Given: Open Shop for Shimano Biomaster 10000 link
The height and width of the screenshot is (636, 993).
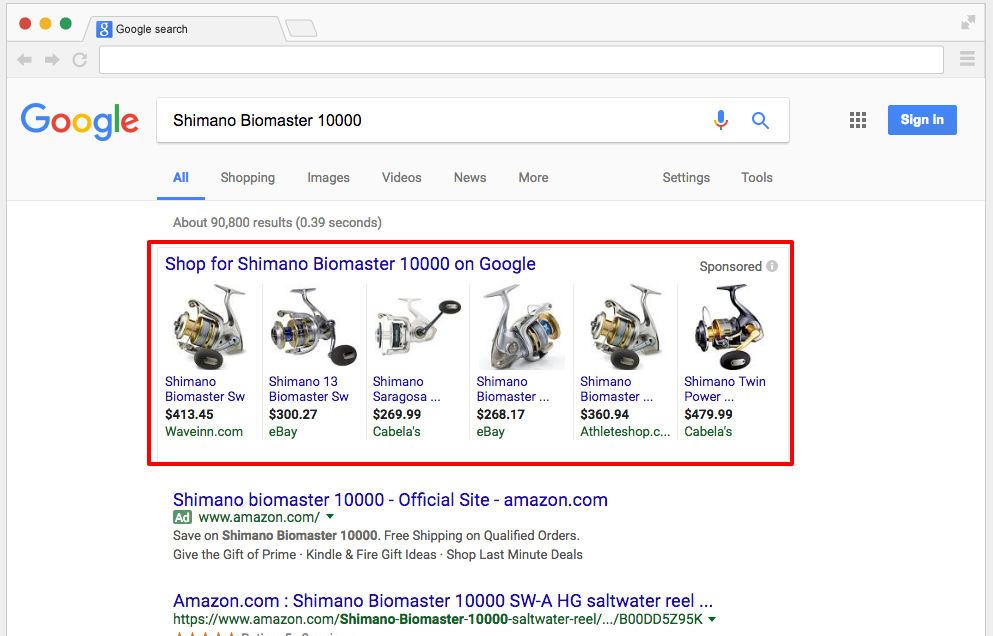Looking at the screenshot, I should [x=350, y=264].
